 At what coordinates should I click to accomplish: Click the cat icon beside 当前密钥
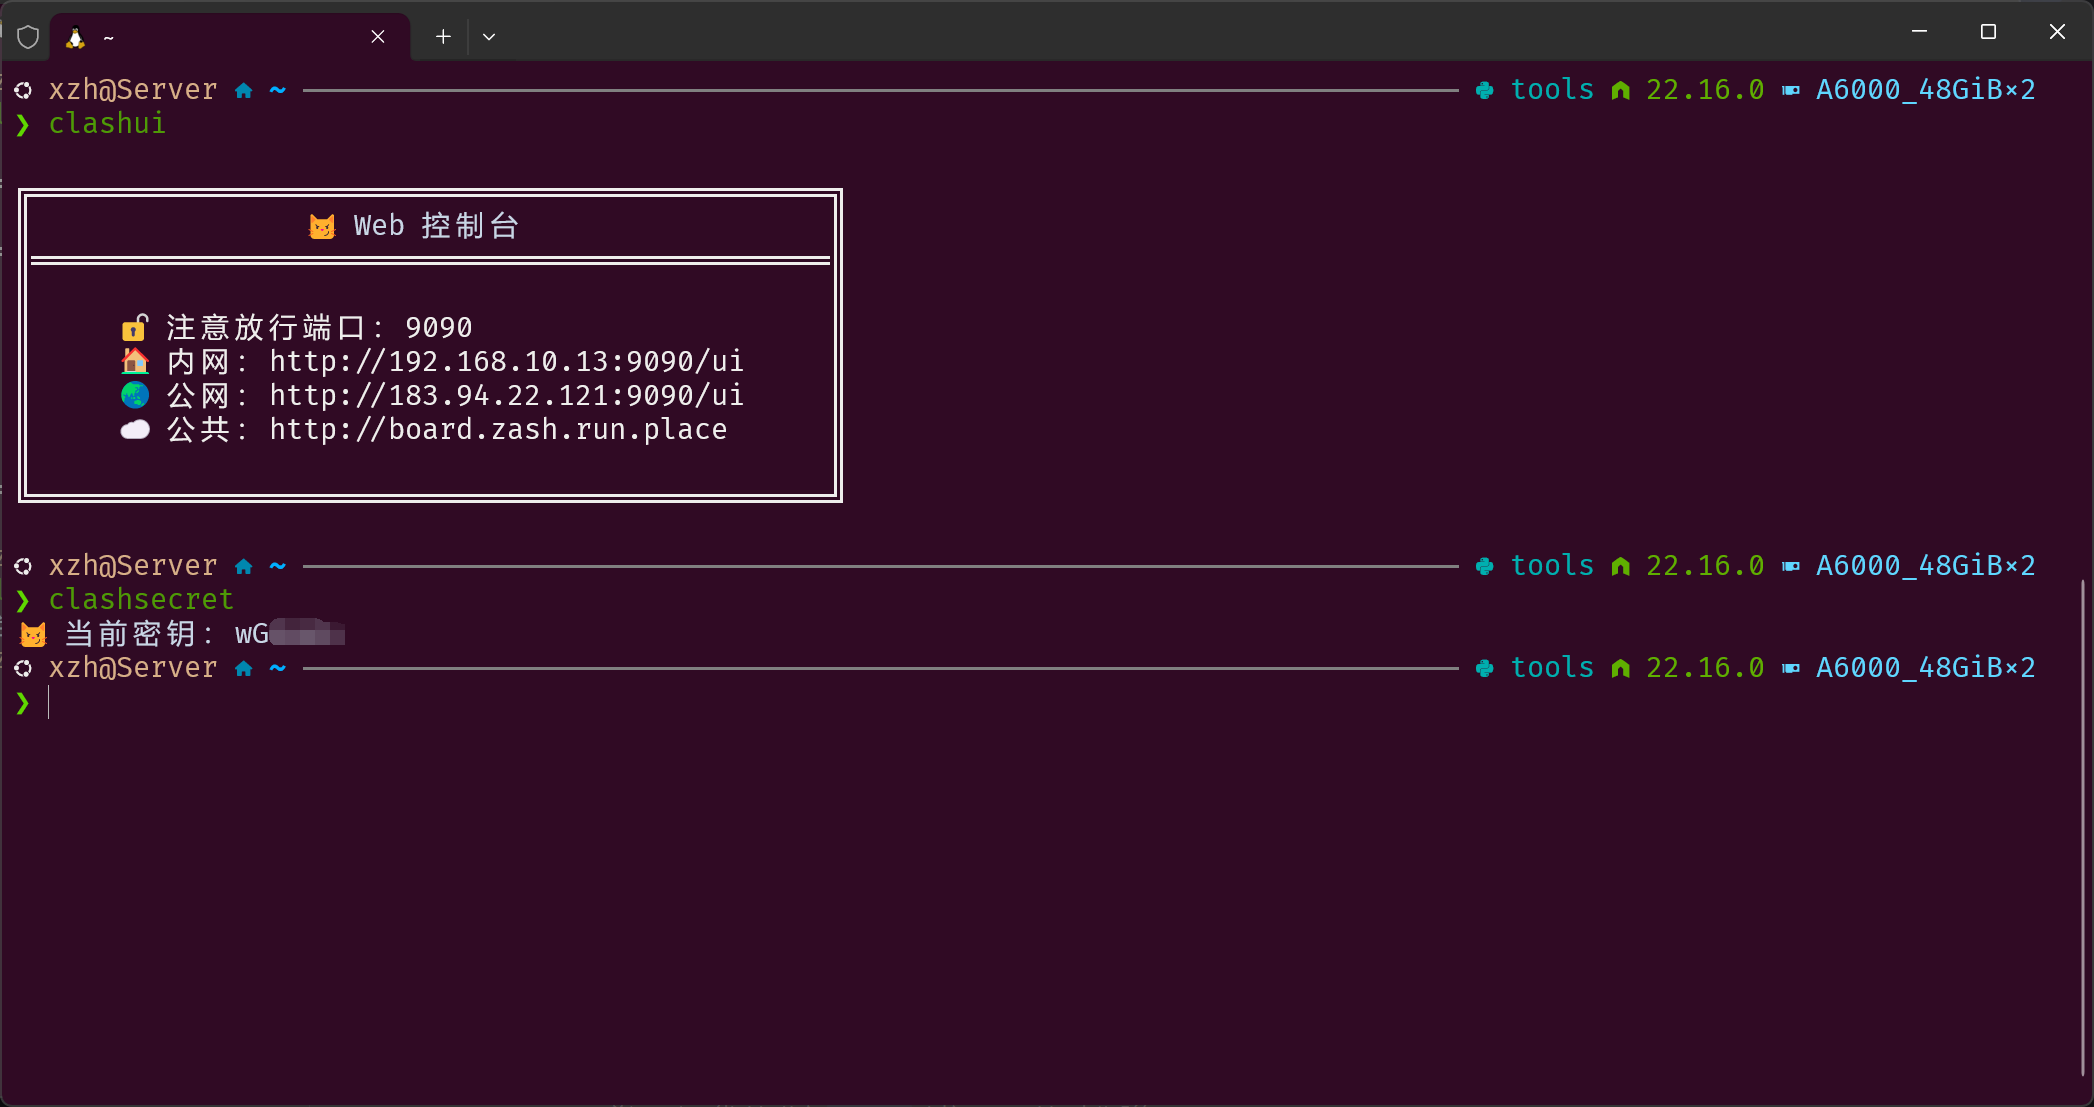[33, 634]
